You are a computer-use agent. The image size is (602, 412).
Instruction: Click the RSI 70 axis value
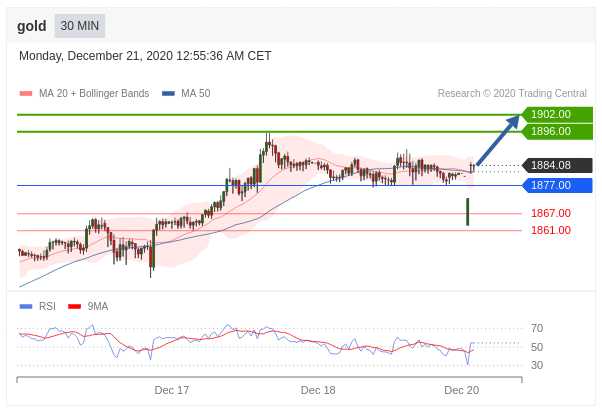pos(537,328)
